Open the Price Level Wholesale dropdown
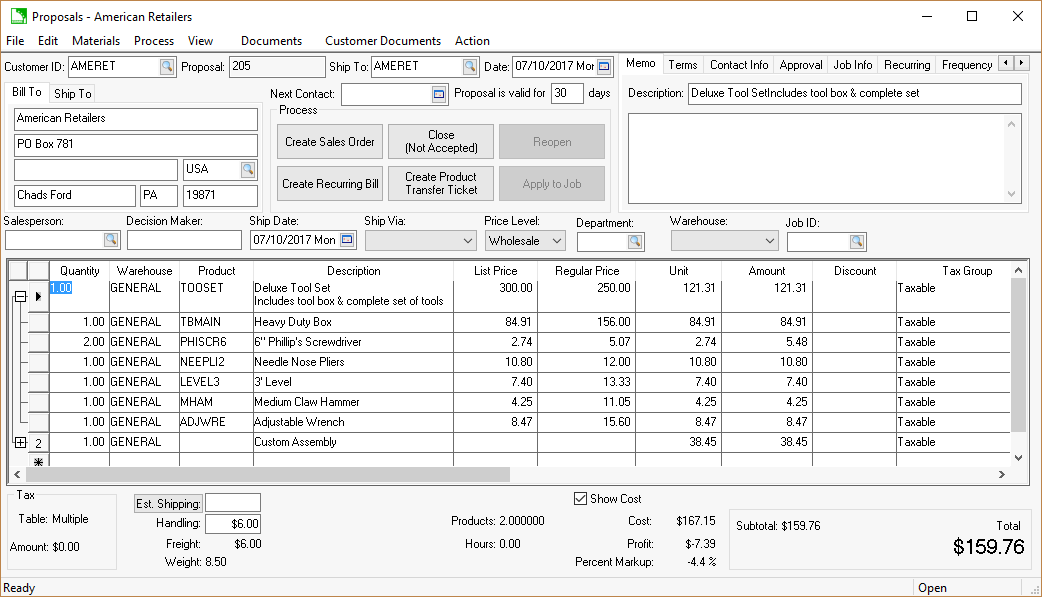The image size is (1042, 597). pos(556,241)
